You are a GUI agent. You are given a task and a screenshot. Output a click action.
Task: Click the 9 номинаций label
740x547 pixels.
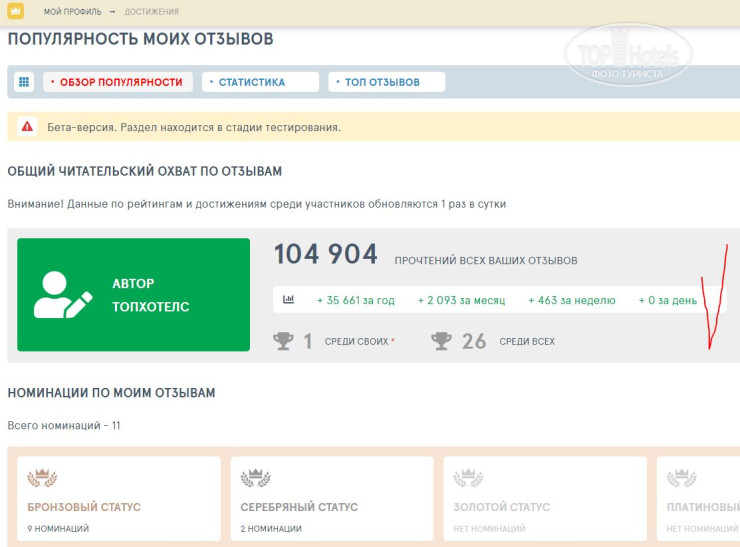pyautogui.click(x=58, y=529)
